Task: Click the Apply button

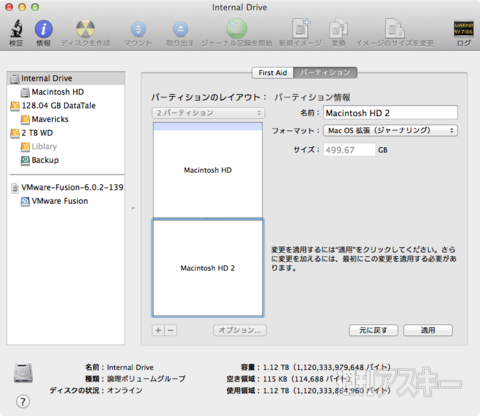Action: pos(428,330)
